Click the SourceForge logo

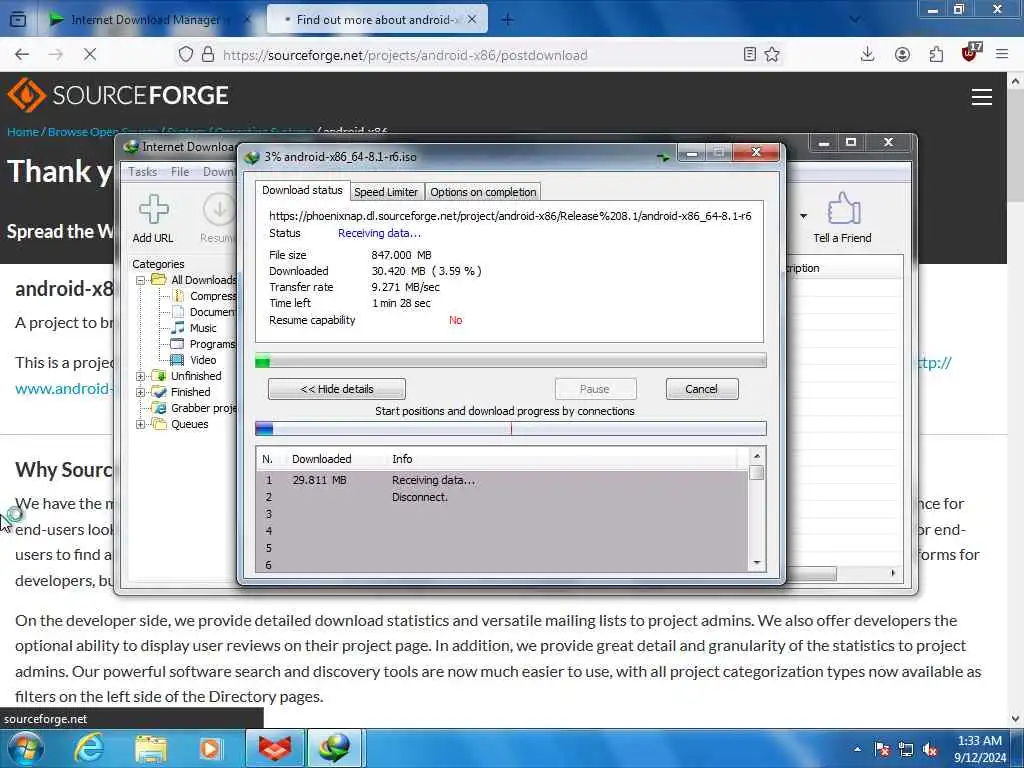coord(118,95)
